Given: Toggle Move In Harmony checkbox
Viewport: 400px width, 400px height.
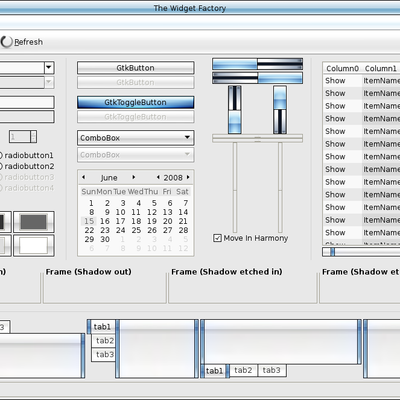Looking at the screenshot, I should 217,238.
